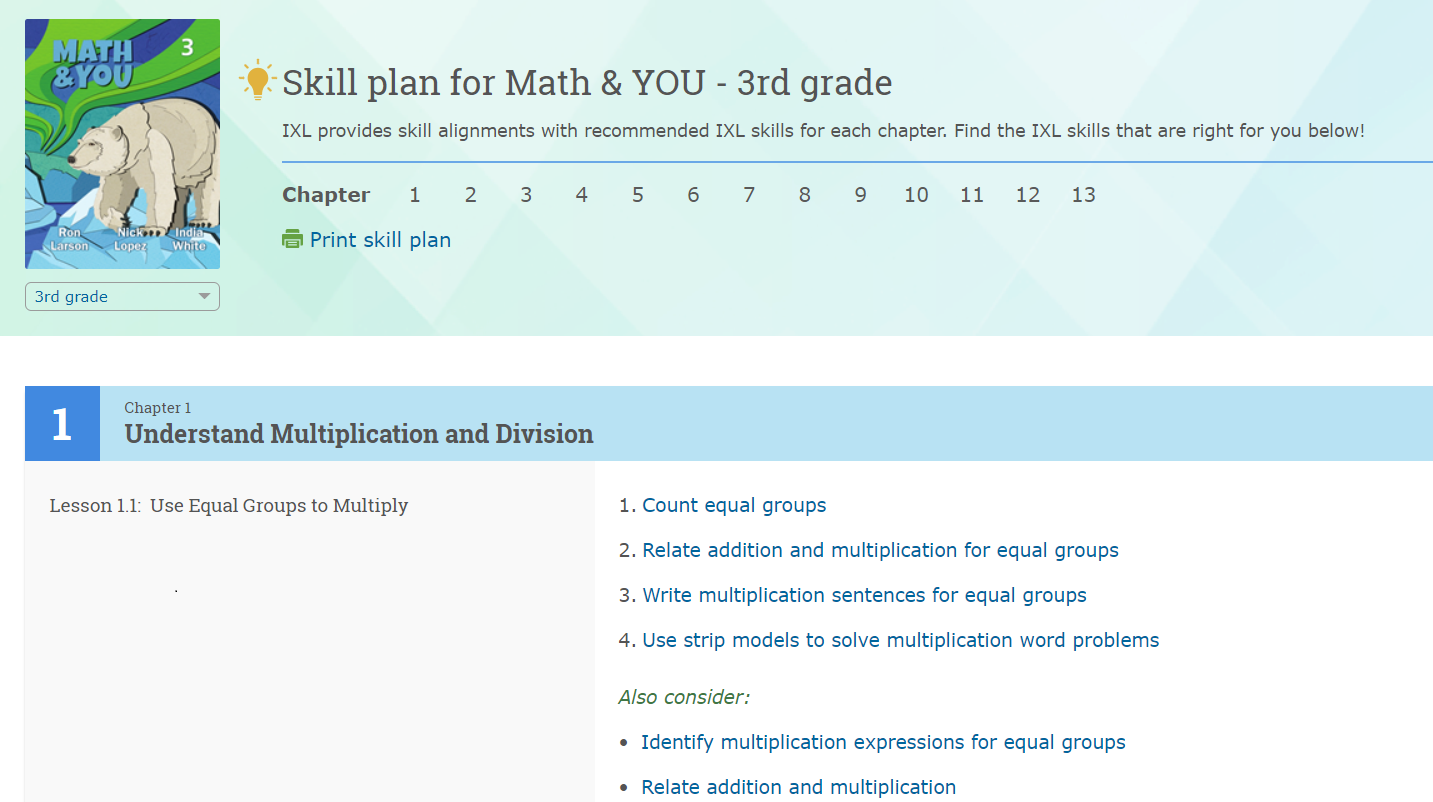1433x802 pixels.
Task: Open Use strip models word problems skill
Action: 900,640
